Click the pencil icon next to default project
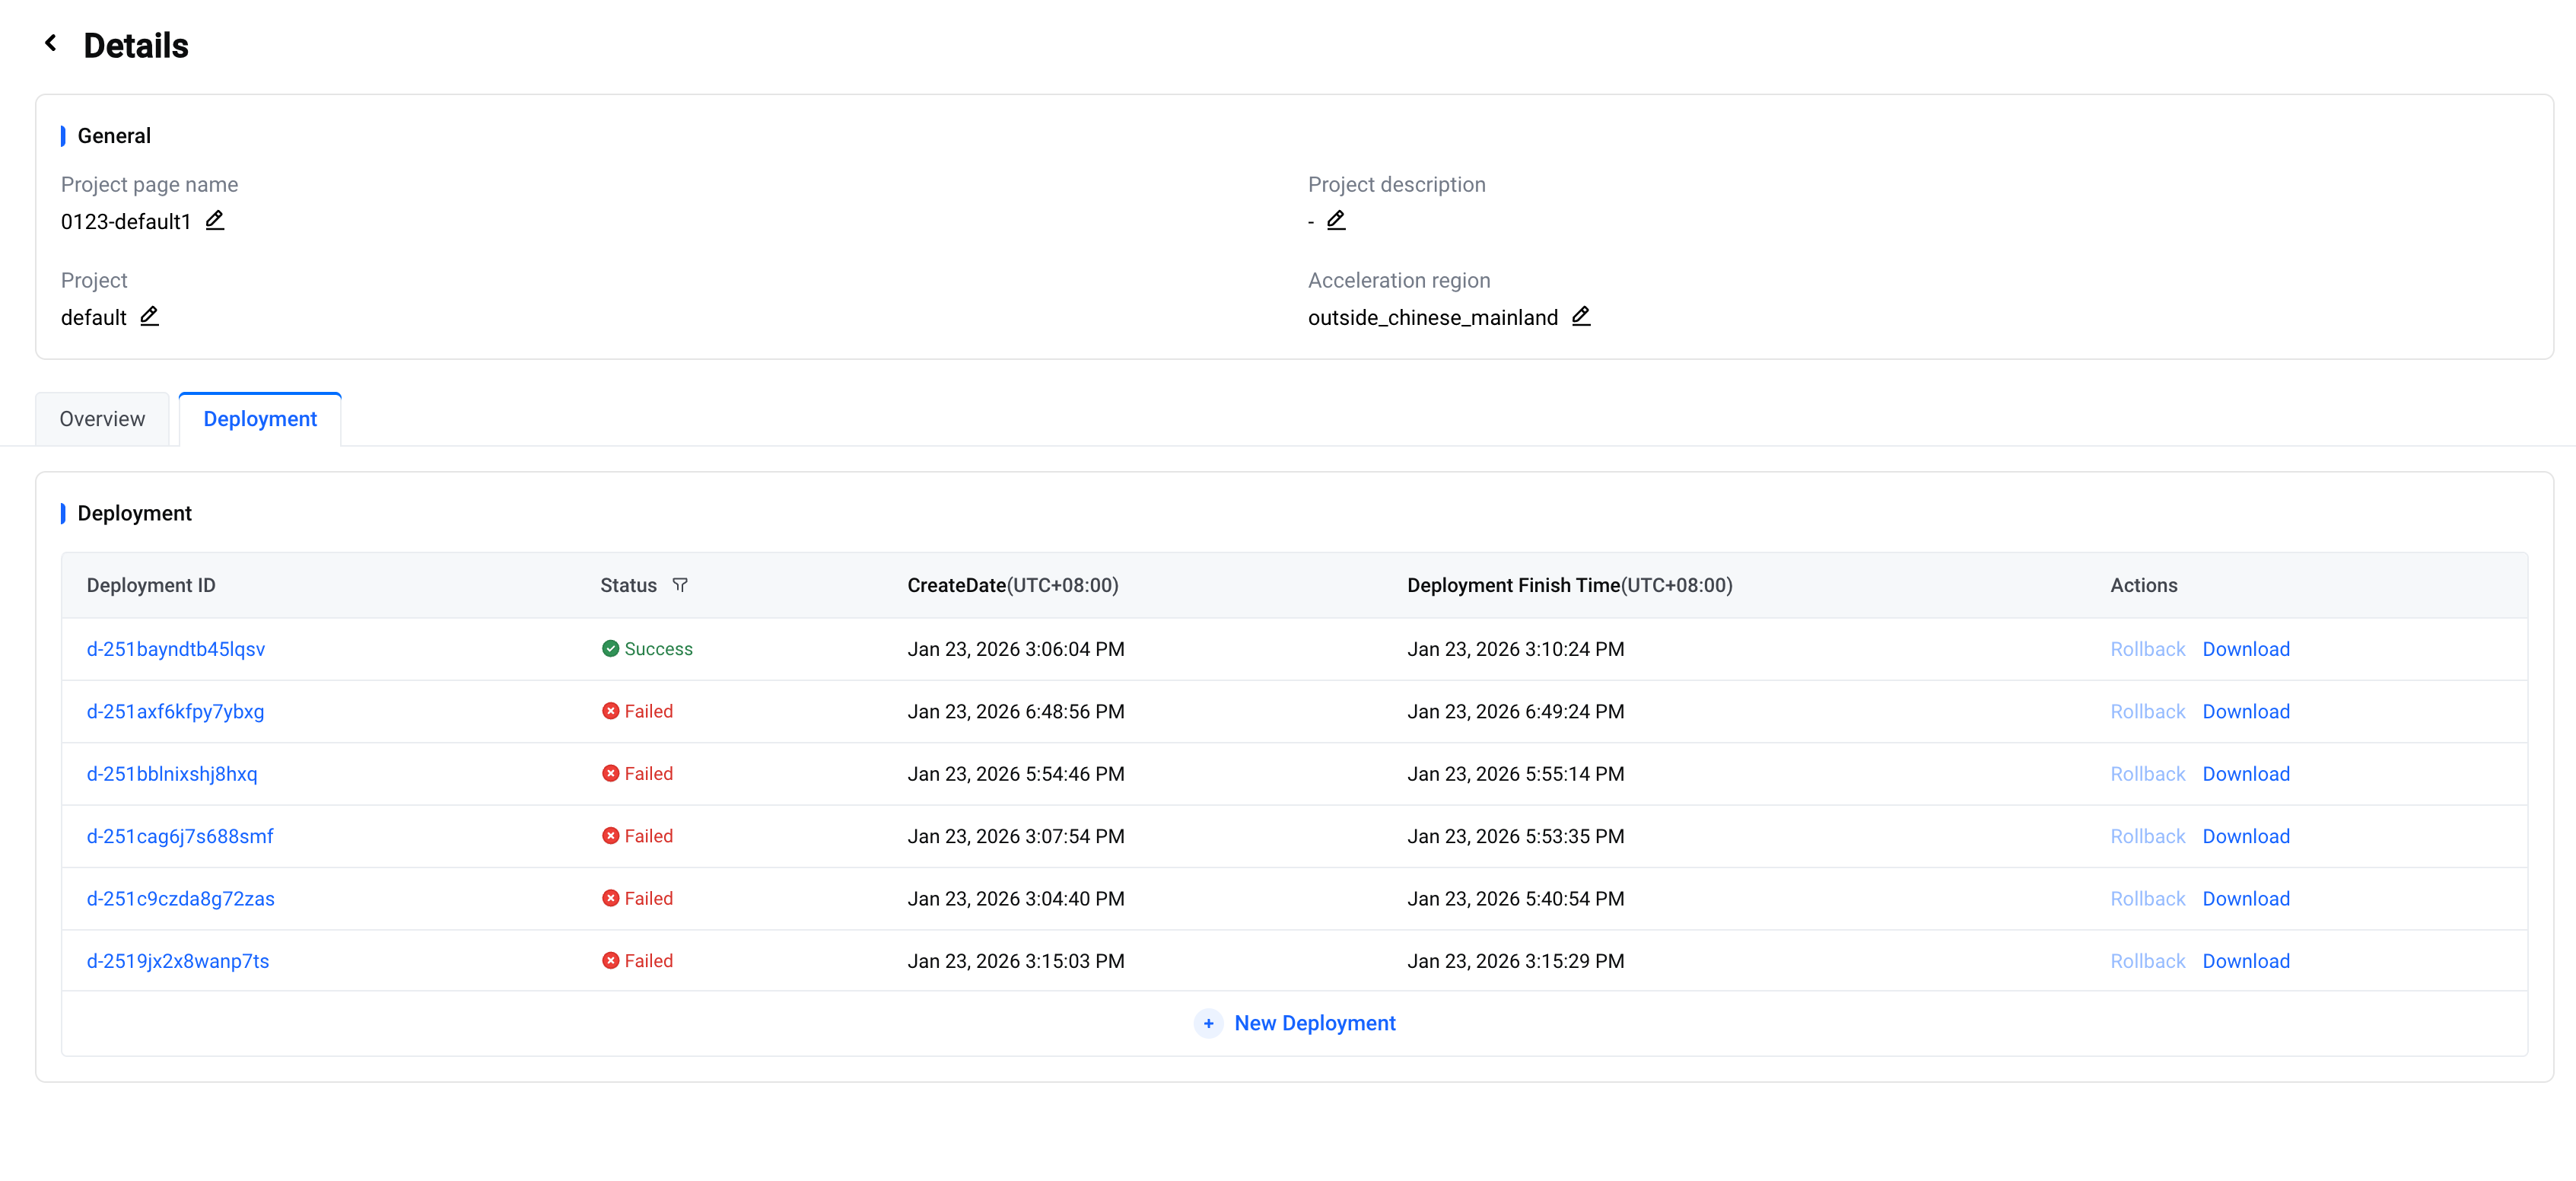The width and height of the screenshot is (2576, 1181). (x=149, y=316)
